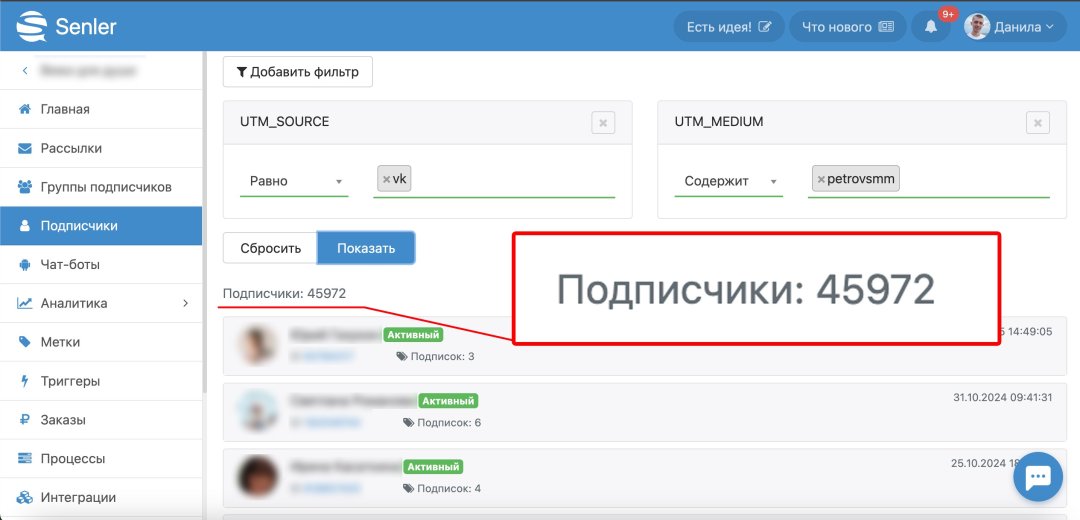Close the UTM_MEDIUM filter card
Screen dimensions: 1080x520
point(1038,123)
